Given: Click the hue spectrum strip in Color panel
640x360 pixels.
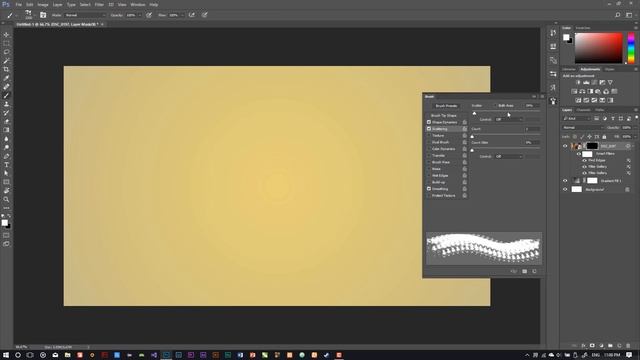Looking at the screenshot, I should pyautogui.click(x=631, y=48).
